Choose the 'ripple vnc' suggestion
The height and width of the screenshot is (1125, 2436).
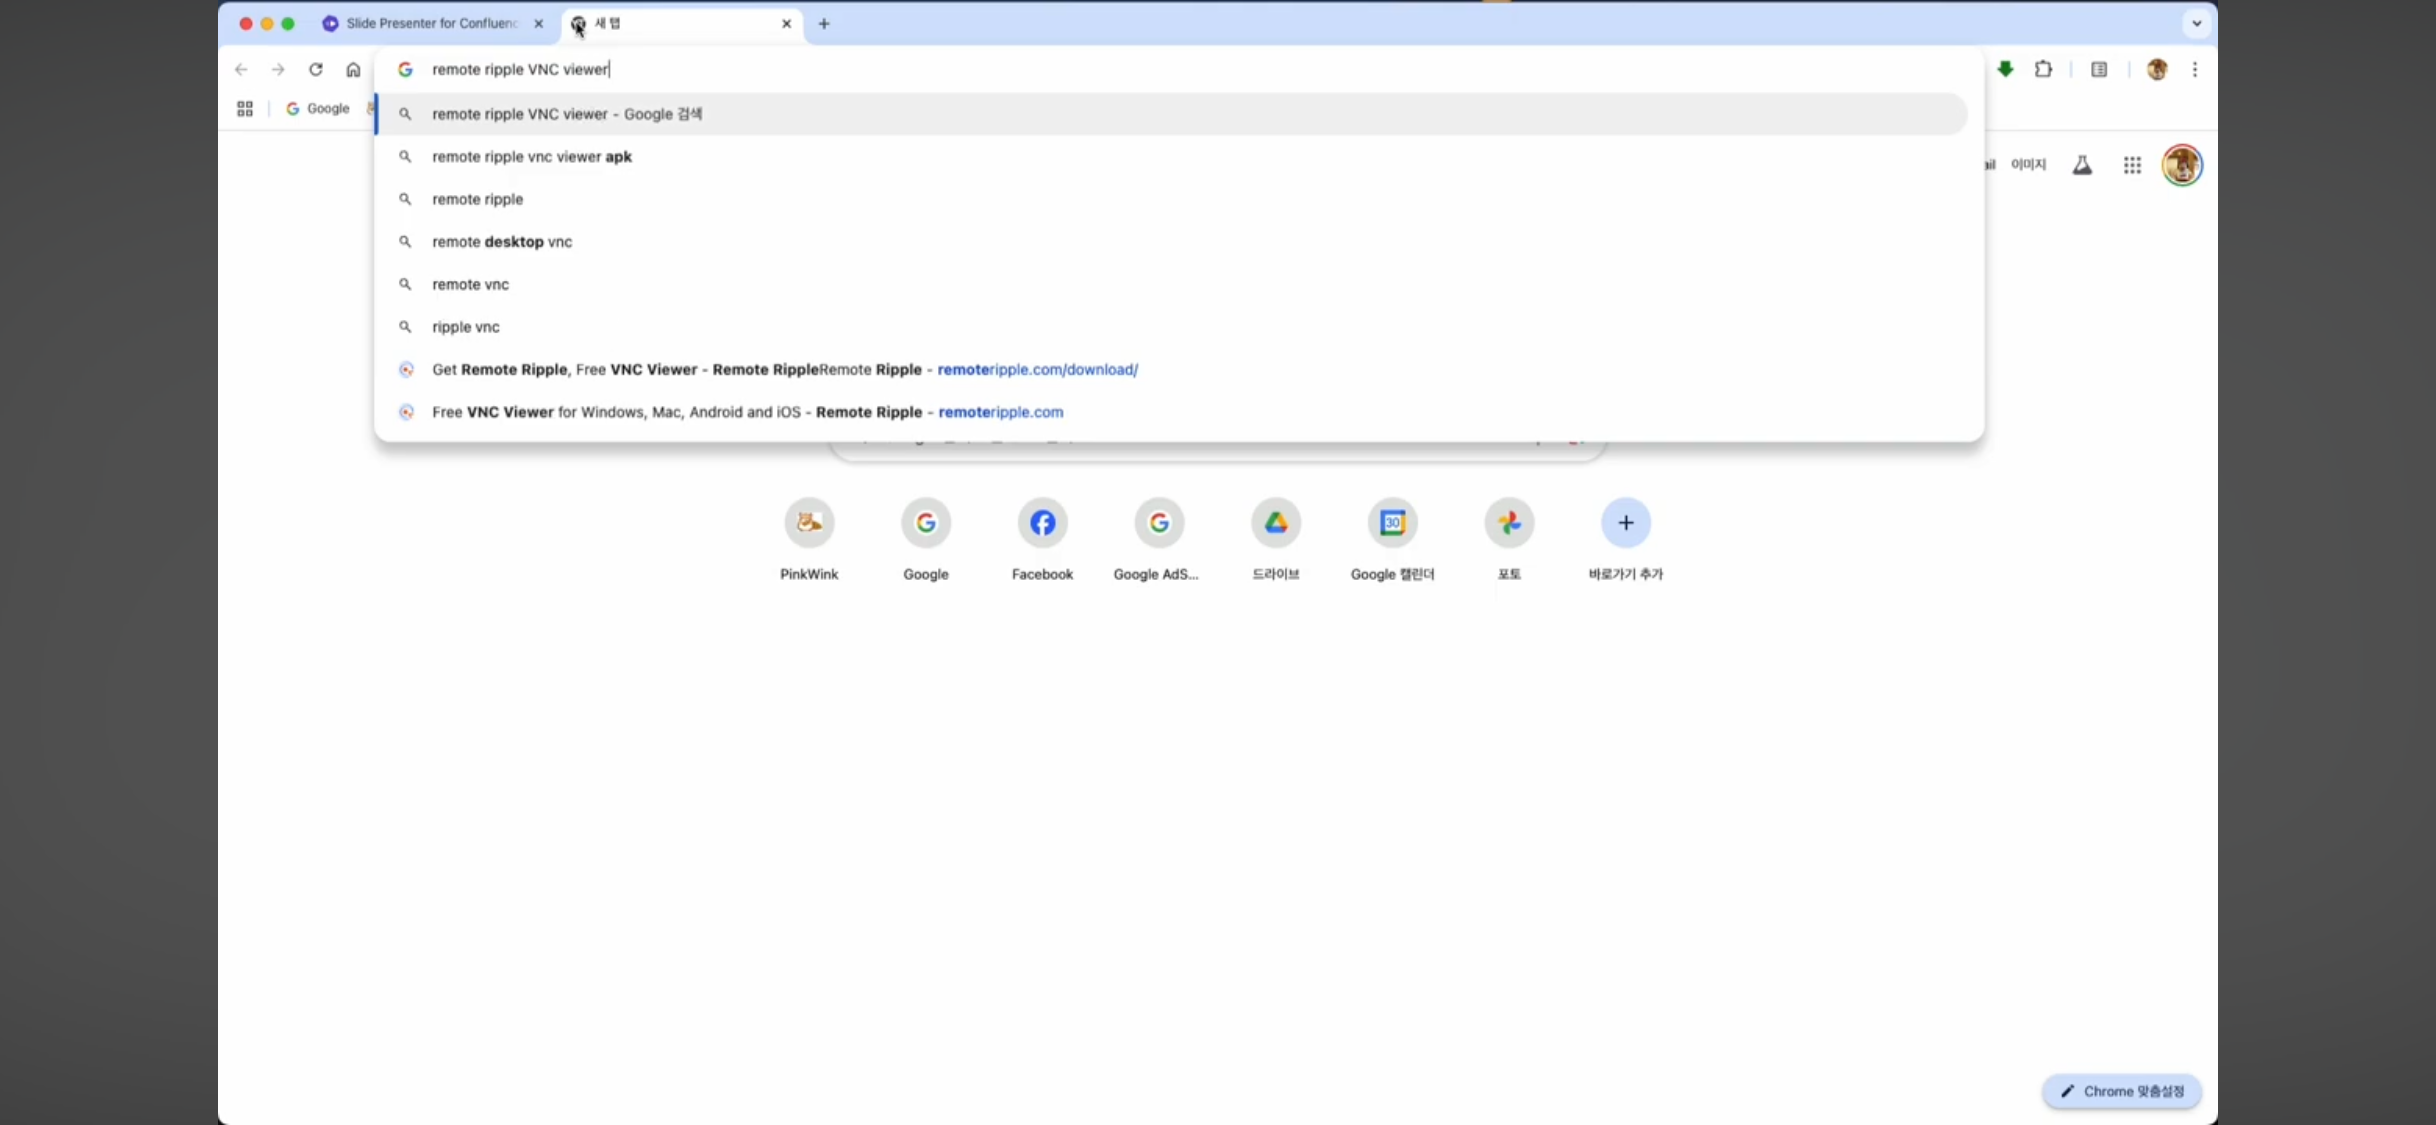(x=465, y=327)
